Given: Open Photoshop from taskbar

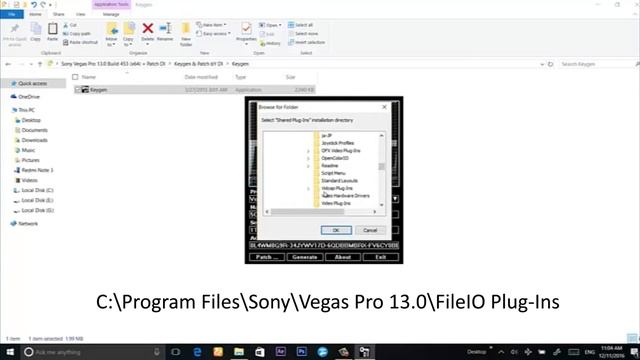Looking at the screenshot, I should pos(302,352).
